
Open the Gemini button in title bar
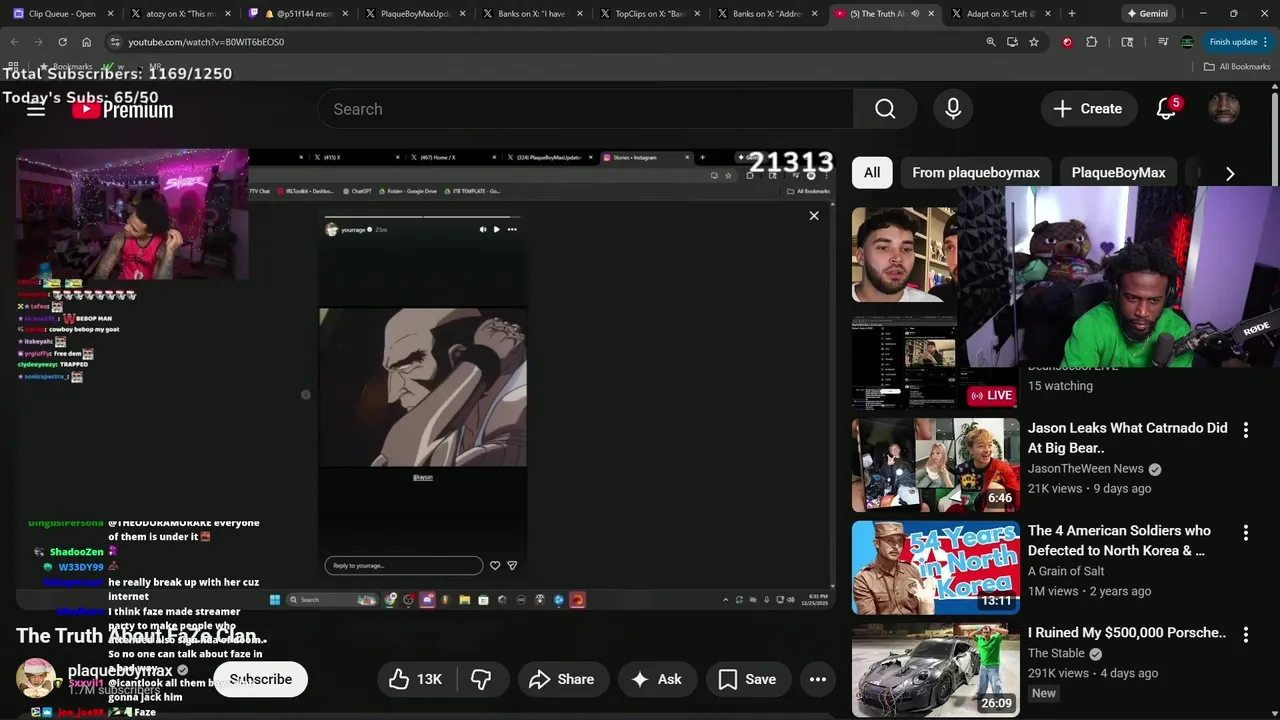pyautogui.click(x=1147, y=14)
